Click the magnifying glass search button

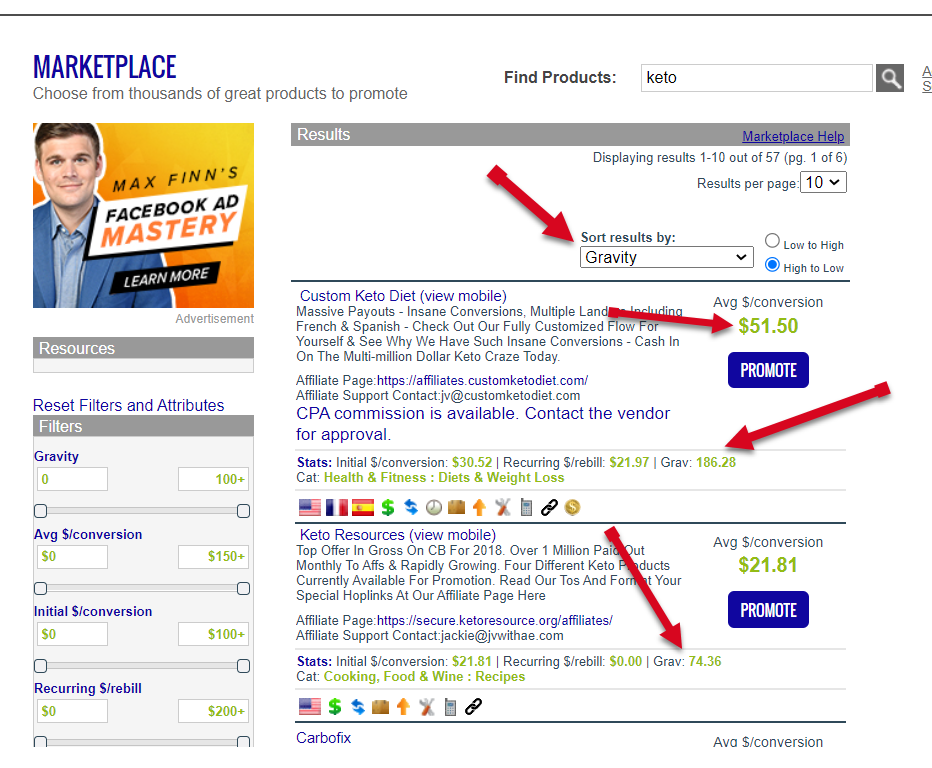tap(890, 78)
